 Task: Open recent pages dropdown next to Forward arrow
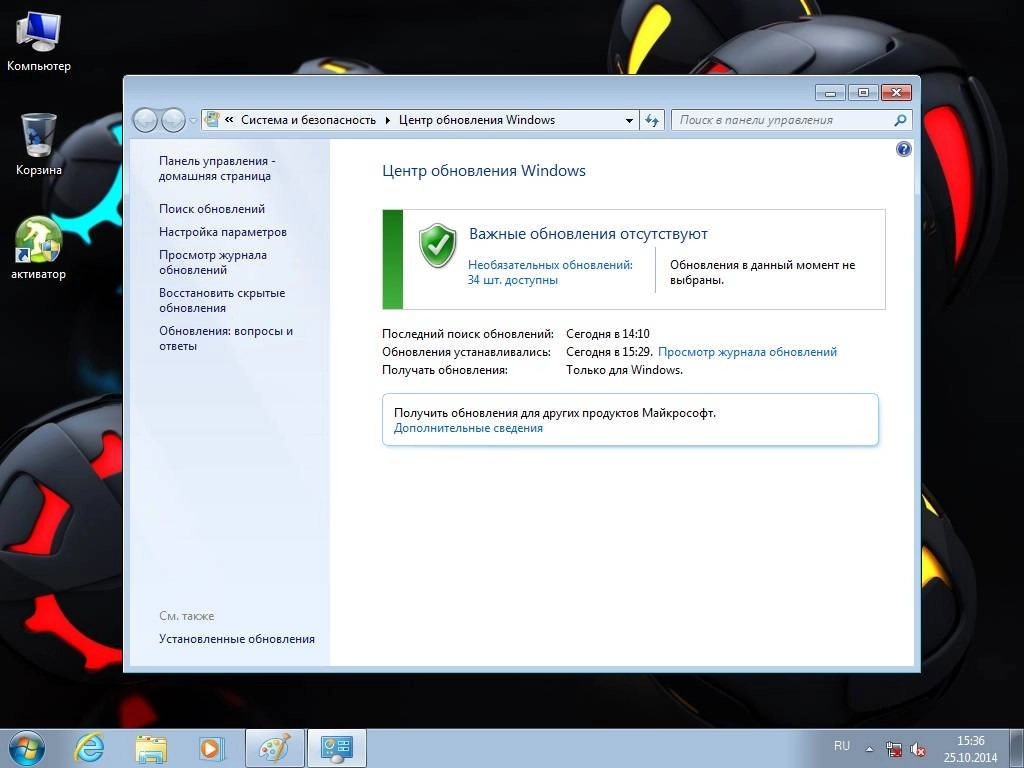pos(193,121)
